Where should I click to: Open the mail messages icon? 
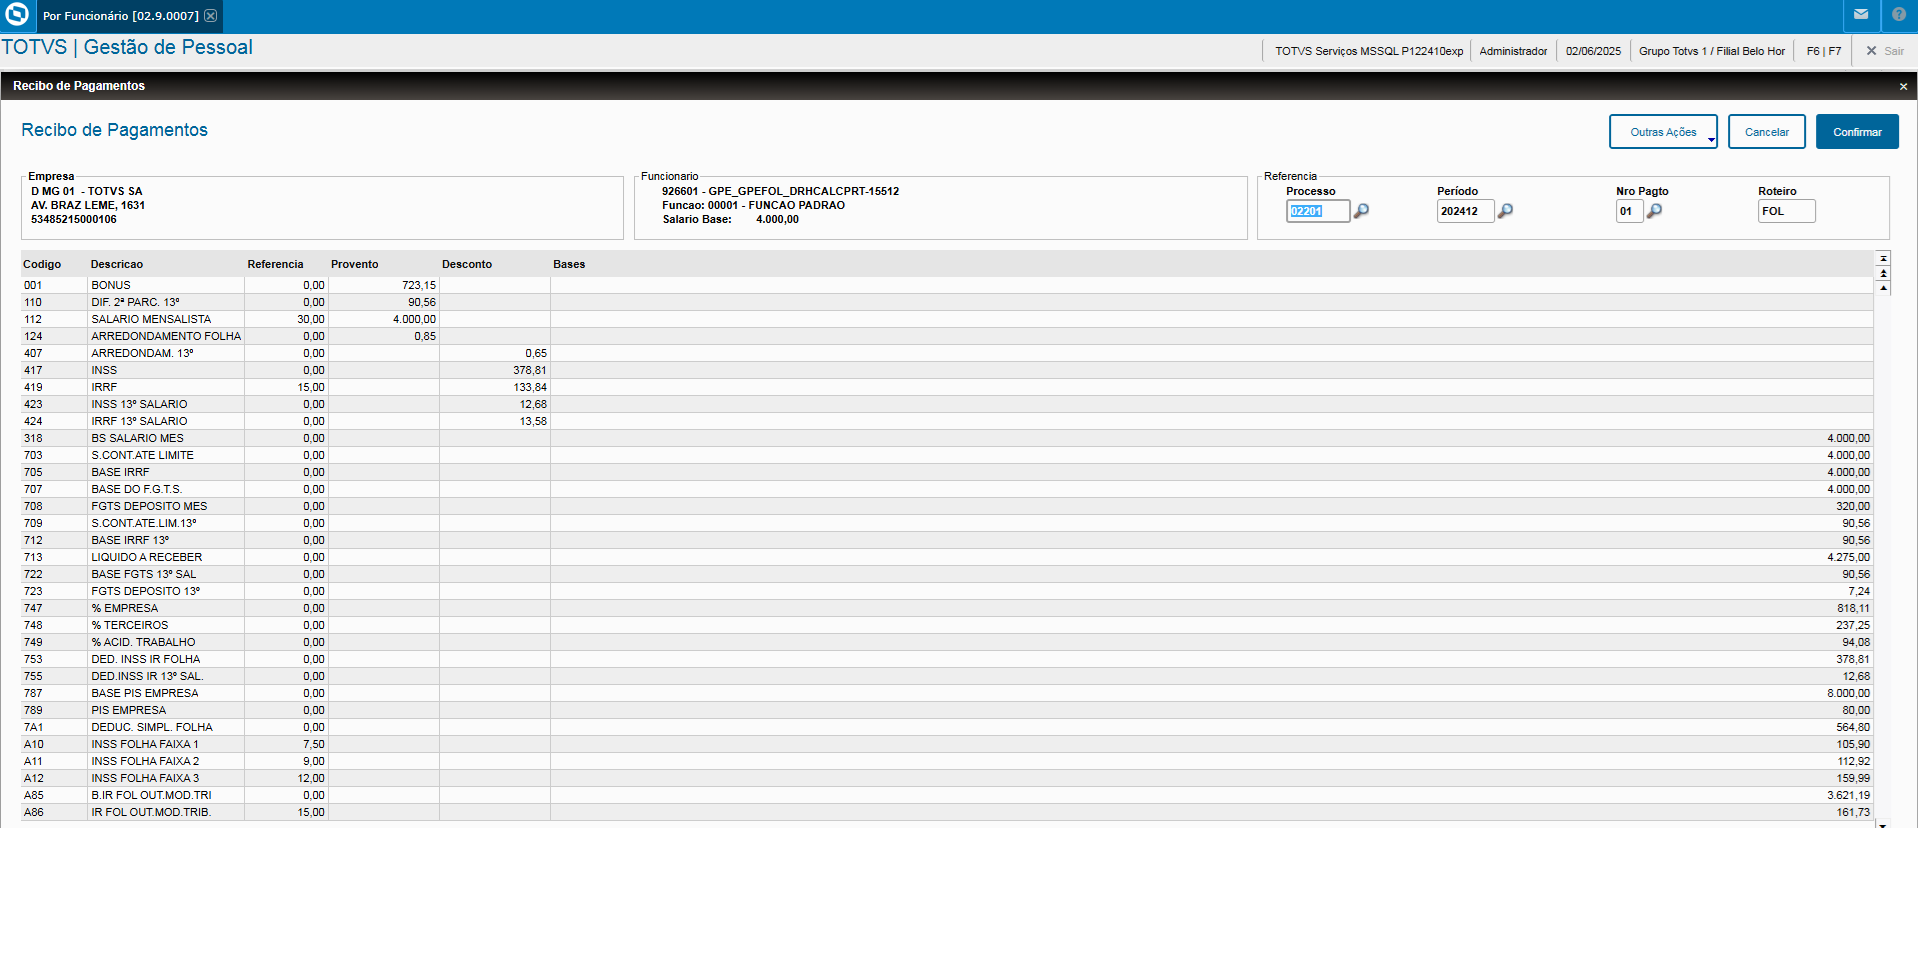pyautogui.click(x=1861, y=15)
